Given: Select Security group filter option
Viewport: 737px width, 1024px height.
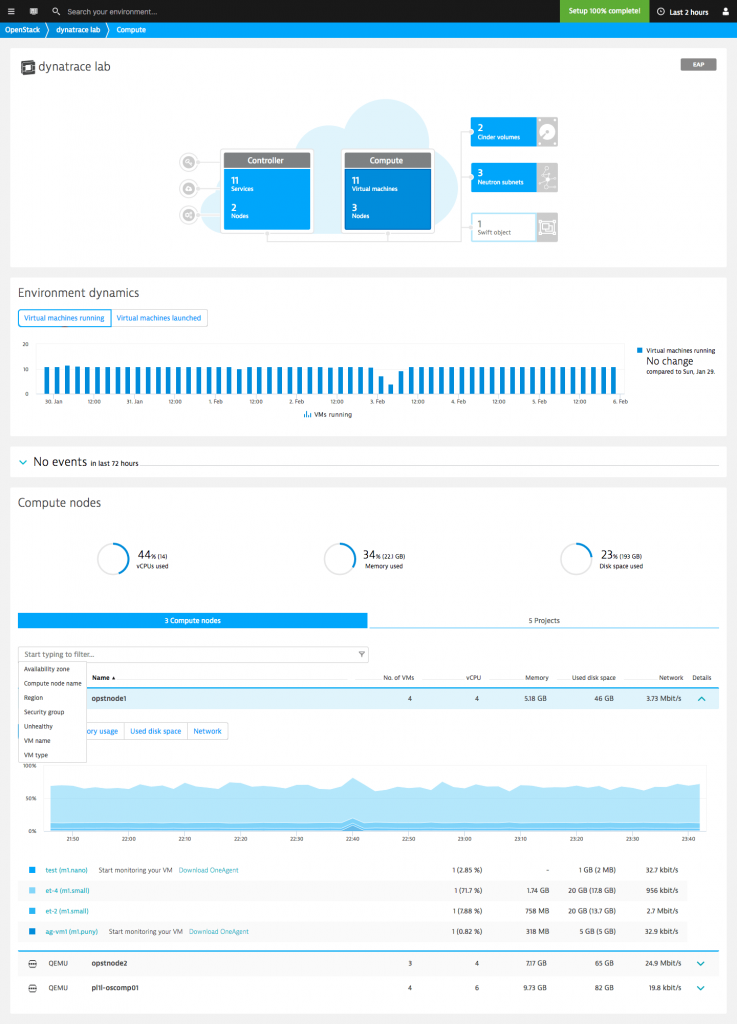Looking at the screenshot, I should click(x=44, y=712).
